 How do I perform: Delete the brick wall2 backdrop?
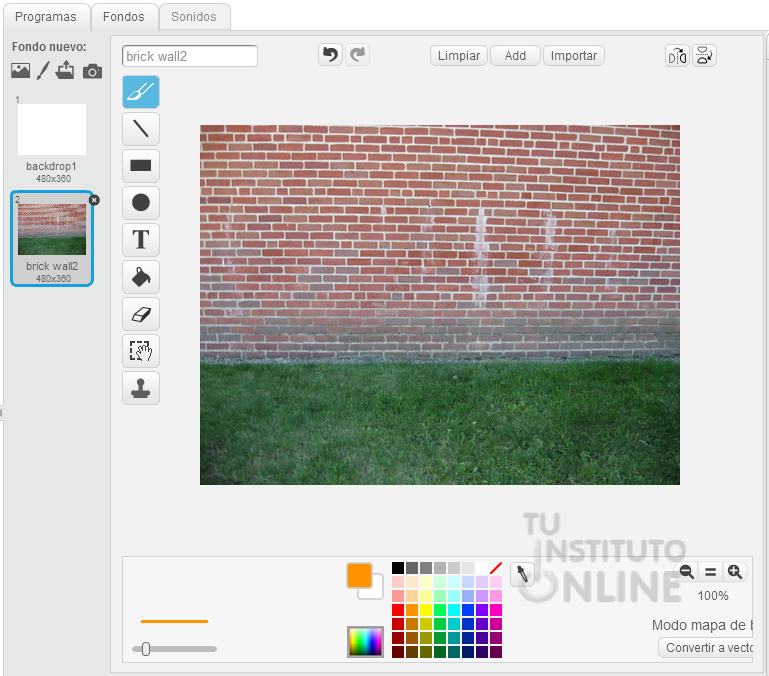(x=94, y=200)
